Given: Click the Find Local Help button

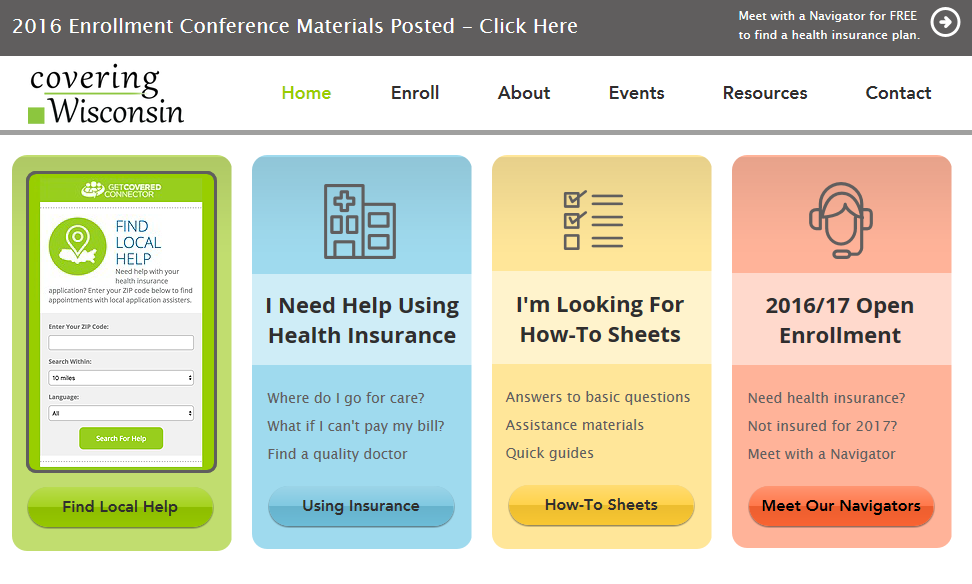Looking at the screenshot, I should [120, 507].
